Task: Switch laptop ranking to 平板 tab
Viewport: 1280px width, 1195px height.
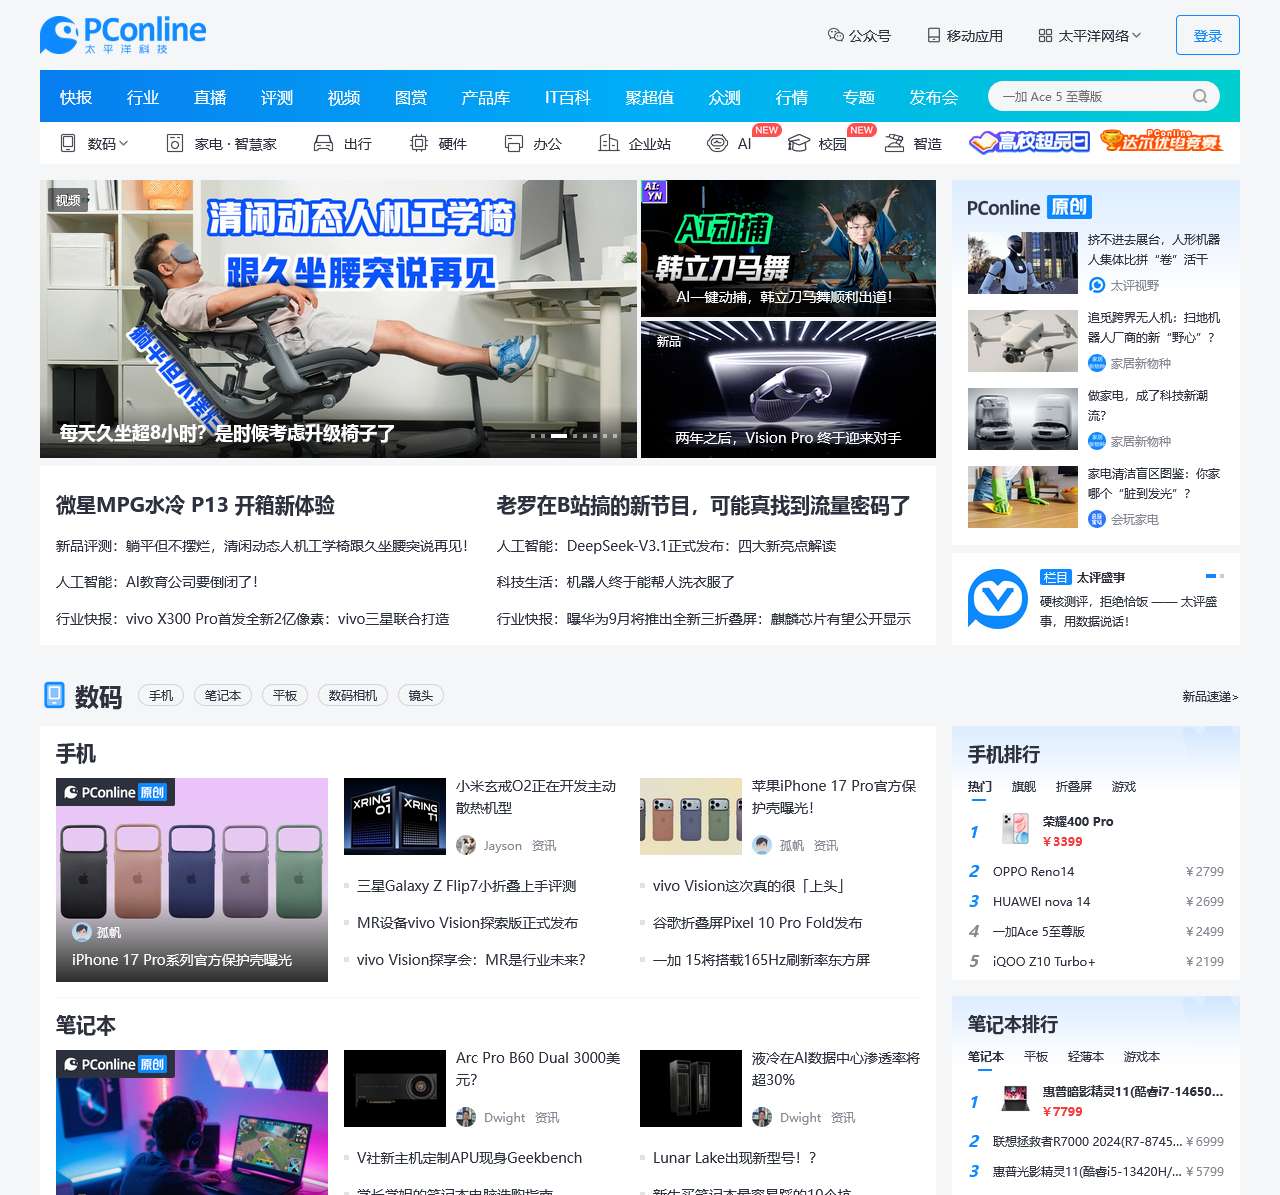Action: coord(1036,1056)
